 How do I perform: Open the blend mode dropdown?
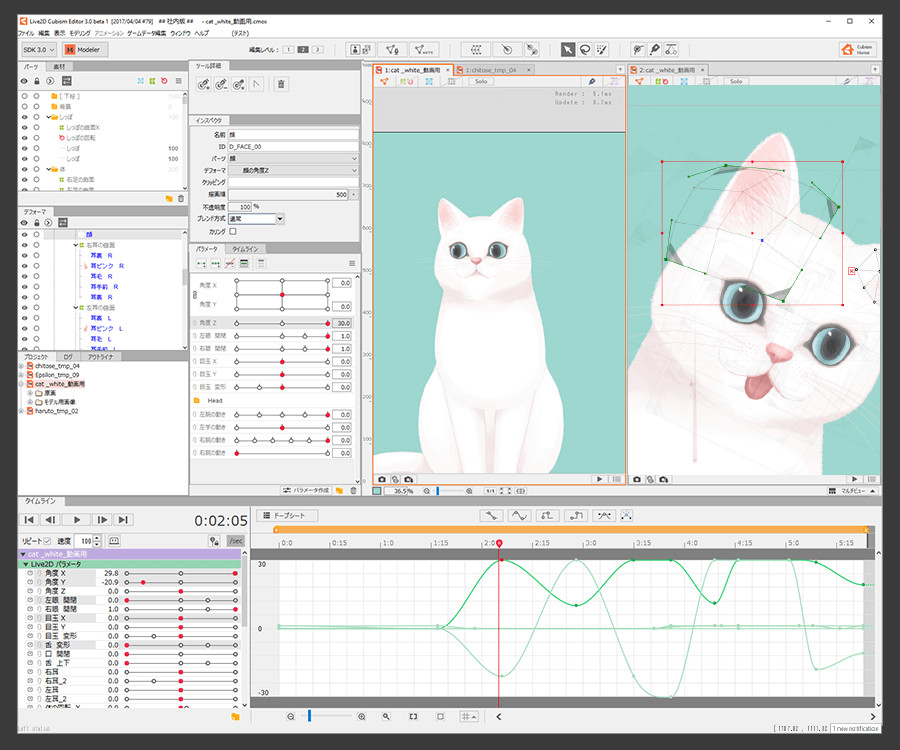[x=256, y=219]
